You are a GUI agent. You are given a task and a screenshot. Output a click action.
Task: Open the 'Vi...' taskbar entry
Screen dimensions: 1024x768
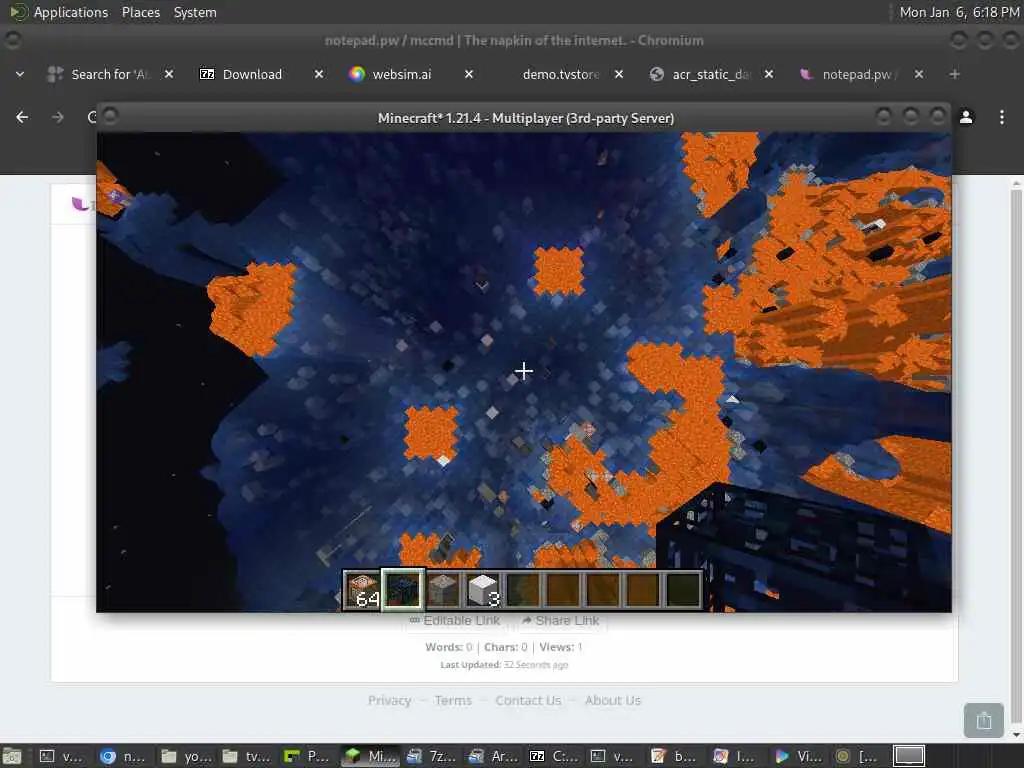click(x=797, y=756)
